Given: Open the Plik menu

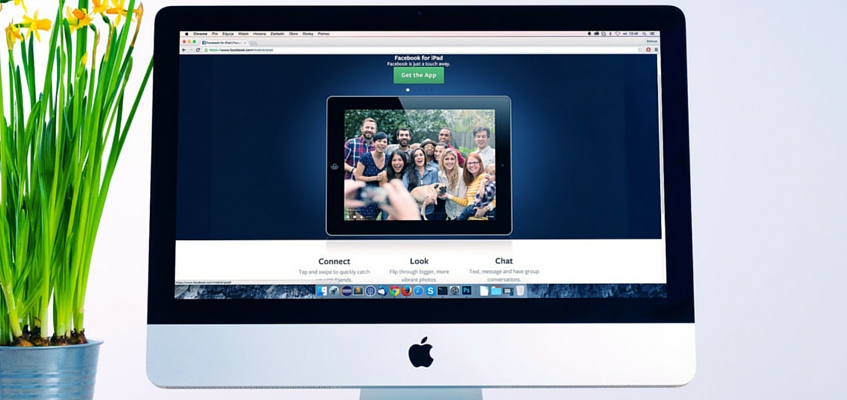Looking at the screenshot, I should click(215, 34).
